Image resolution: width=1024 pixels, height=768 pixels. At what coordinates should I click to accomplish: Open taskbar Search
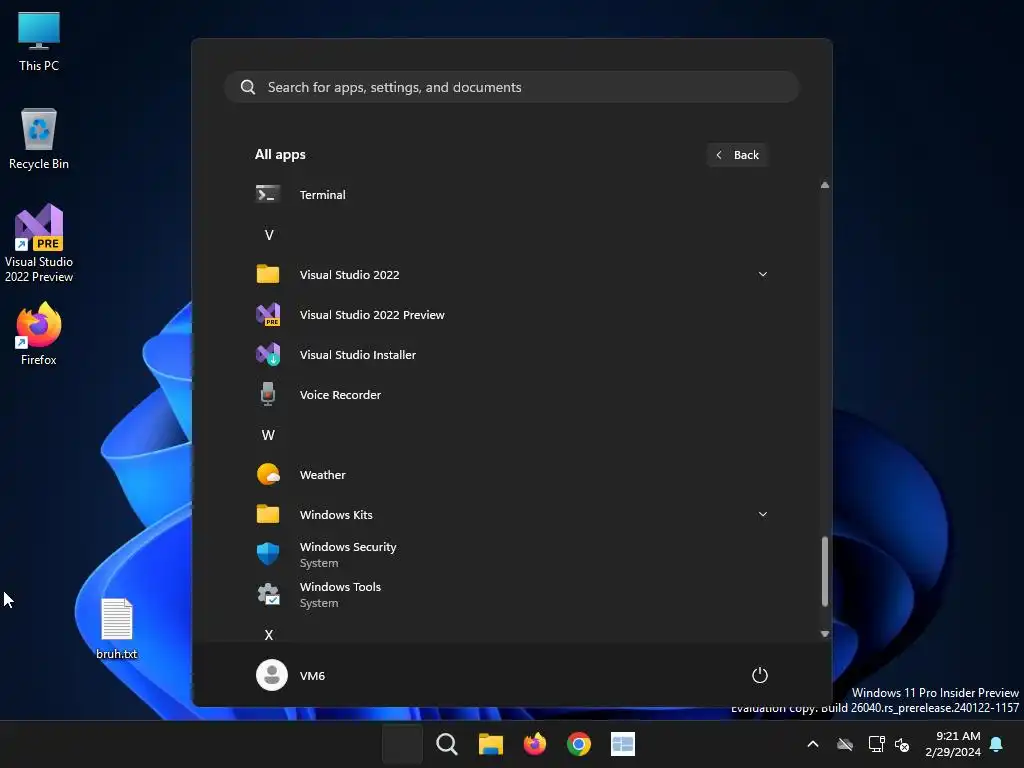click(x=447, y=744)
